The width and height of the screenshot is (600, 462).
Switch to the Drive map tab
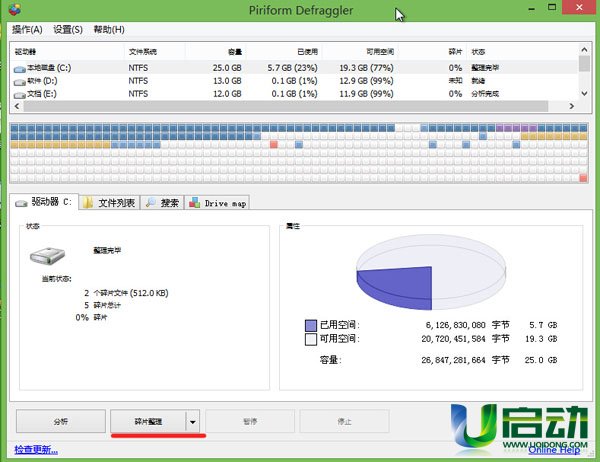pos(217,203)
